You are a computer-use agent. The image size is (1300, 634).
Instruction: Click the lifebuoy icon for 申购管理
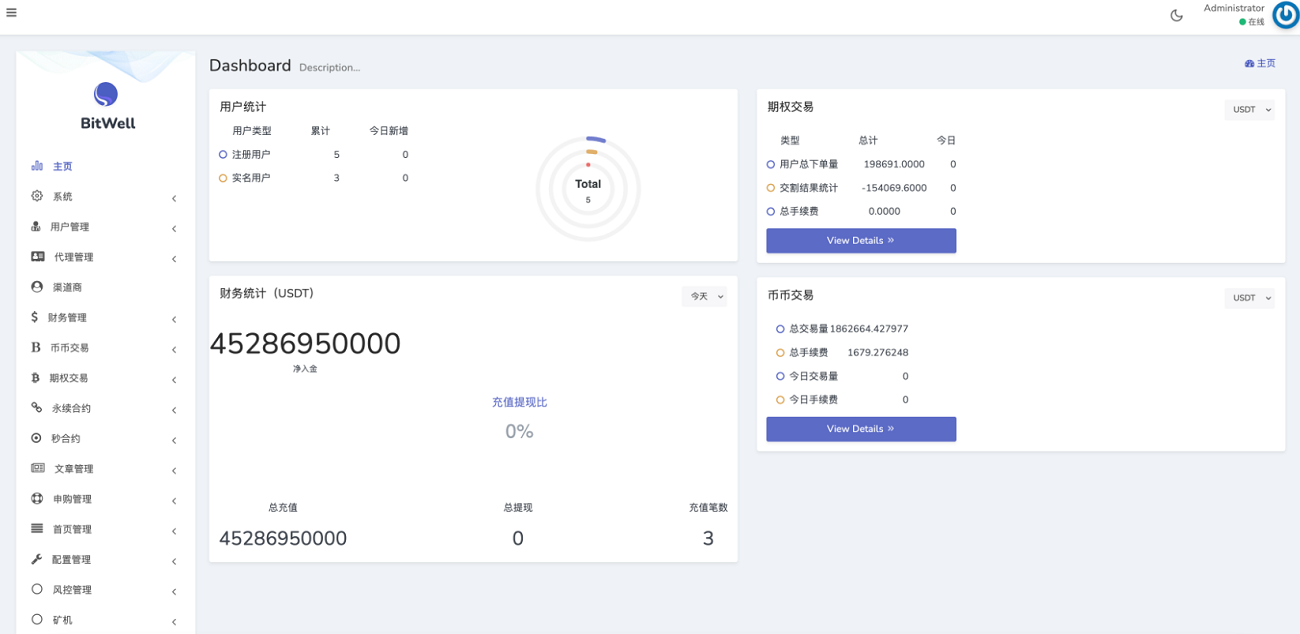click(x=37, y=498)
